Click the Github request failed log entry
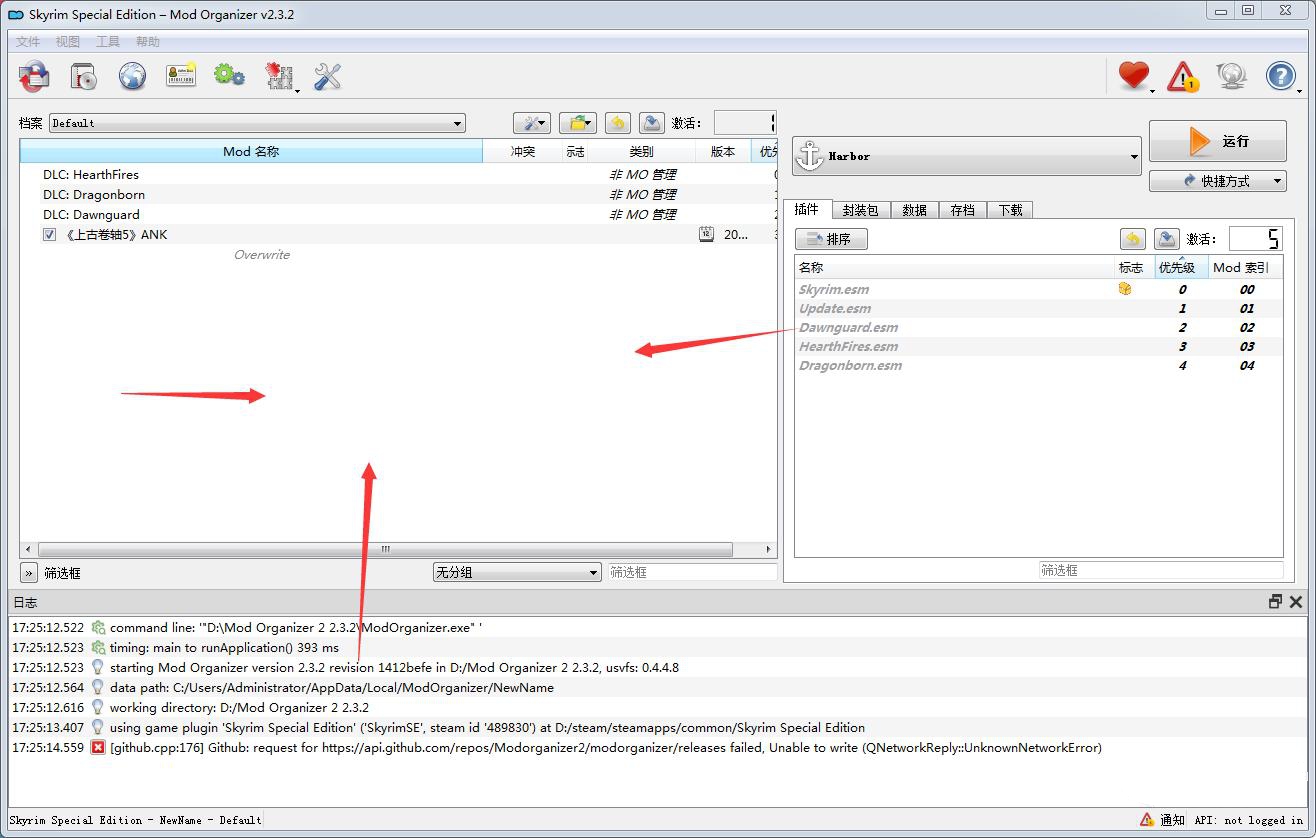 coord(656,747)
